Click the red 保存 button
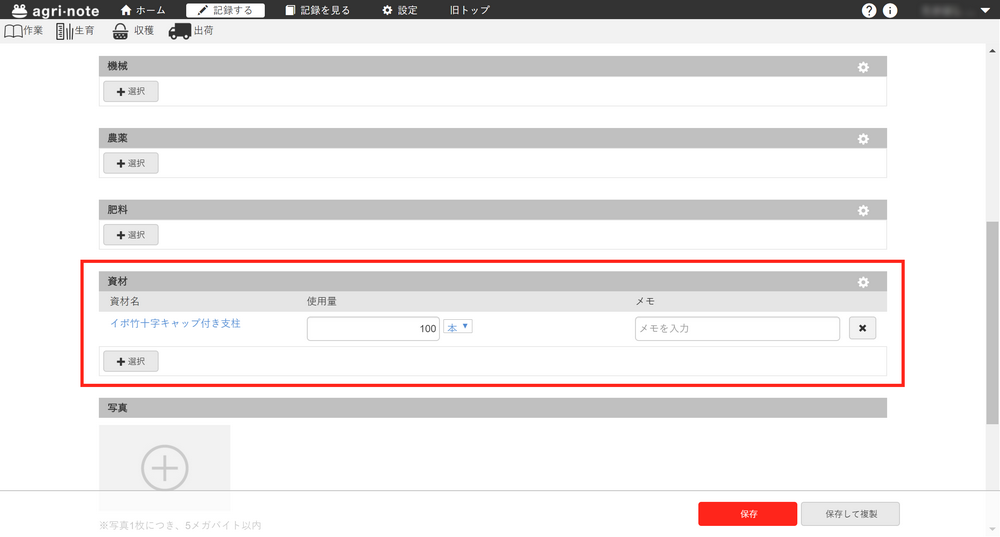Viewport: 1000px width, 537px height. point(747,513)
